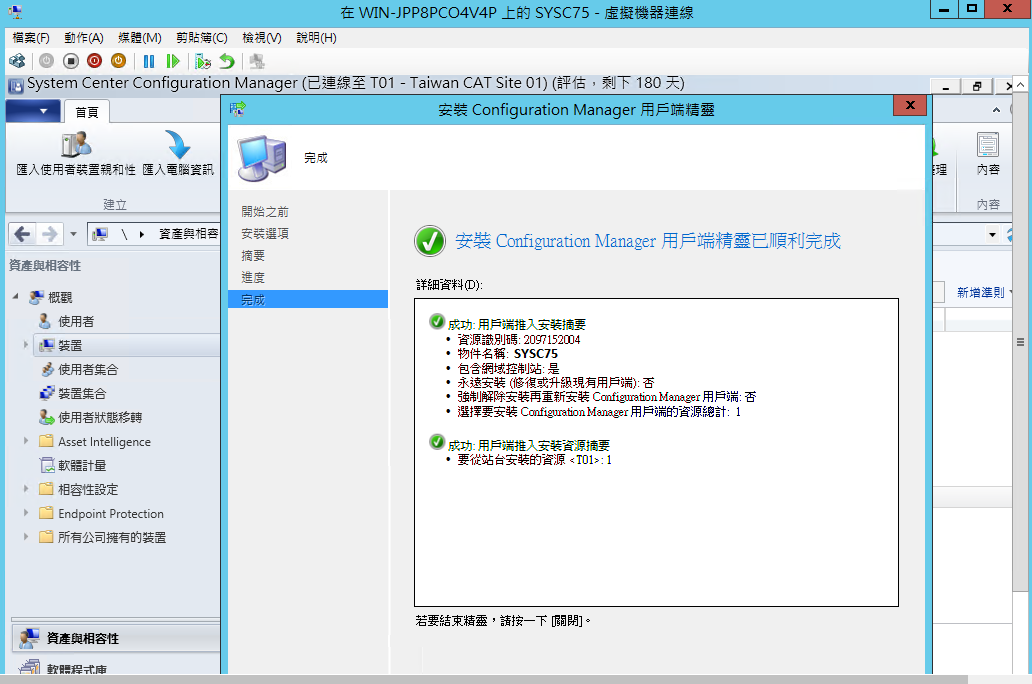Save the VM state with the orange icon
The height and width of the screenshot is (684, 1032).
[x=118, y=61]
